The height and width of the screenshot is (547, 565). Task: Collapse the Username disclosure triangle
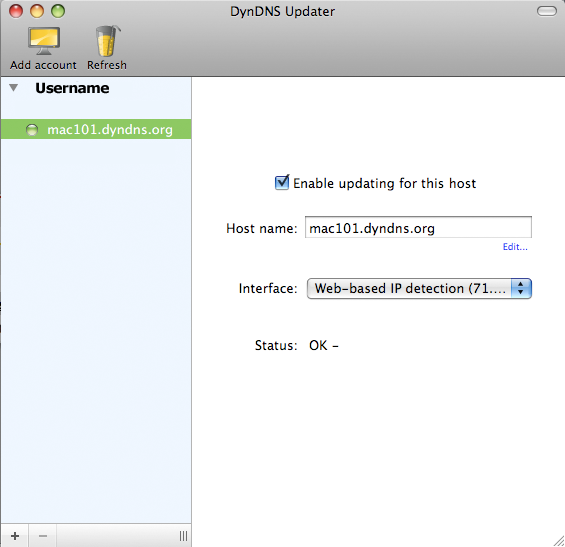tap(14, 88)
